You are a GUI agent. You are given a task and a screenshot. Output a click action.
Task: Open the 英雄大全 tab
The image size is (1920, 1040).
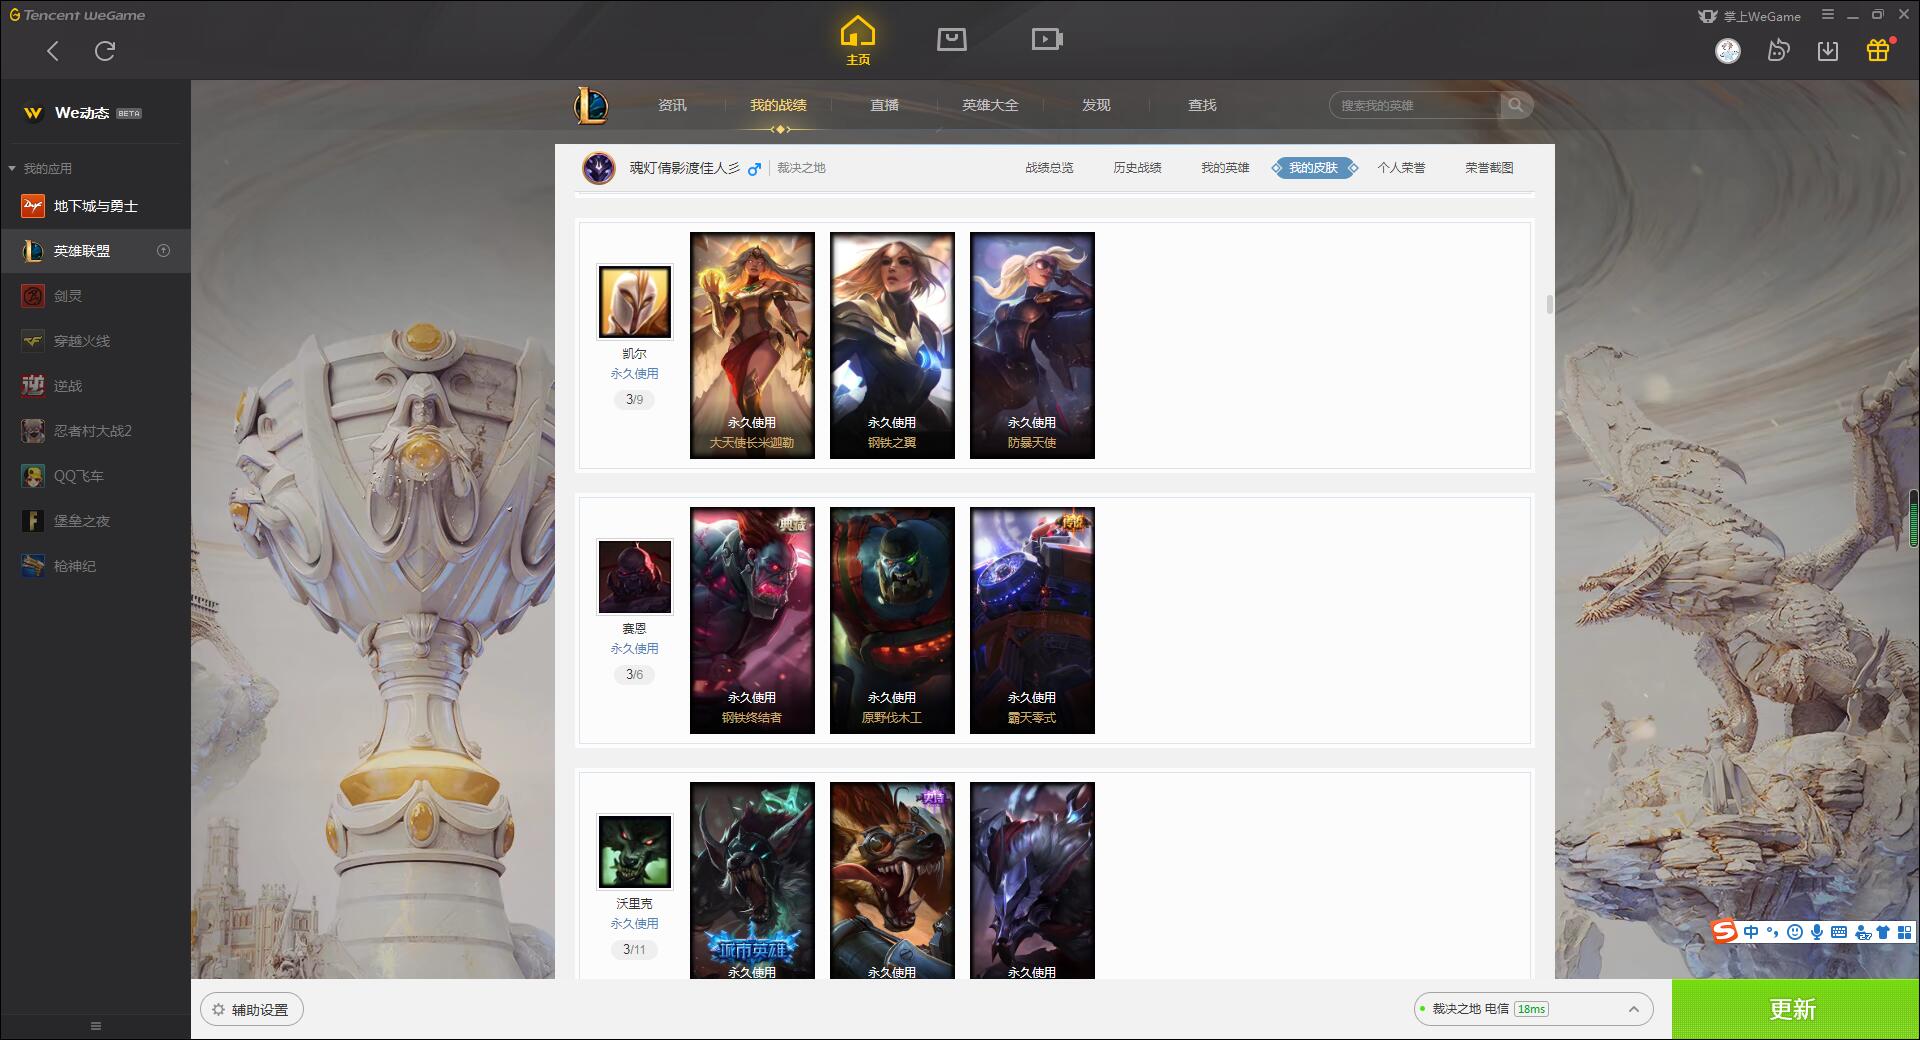(990, 105)
